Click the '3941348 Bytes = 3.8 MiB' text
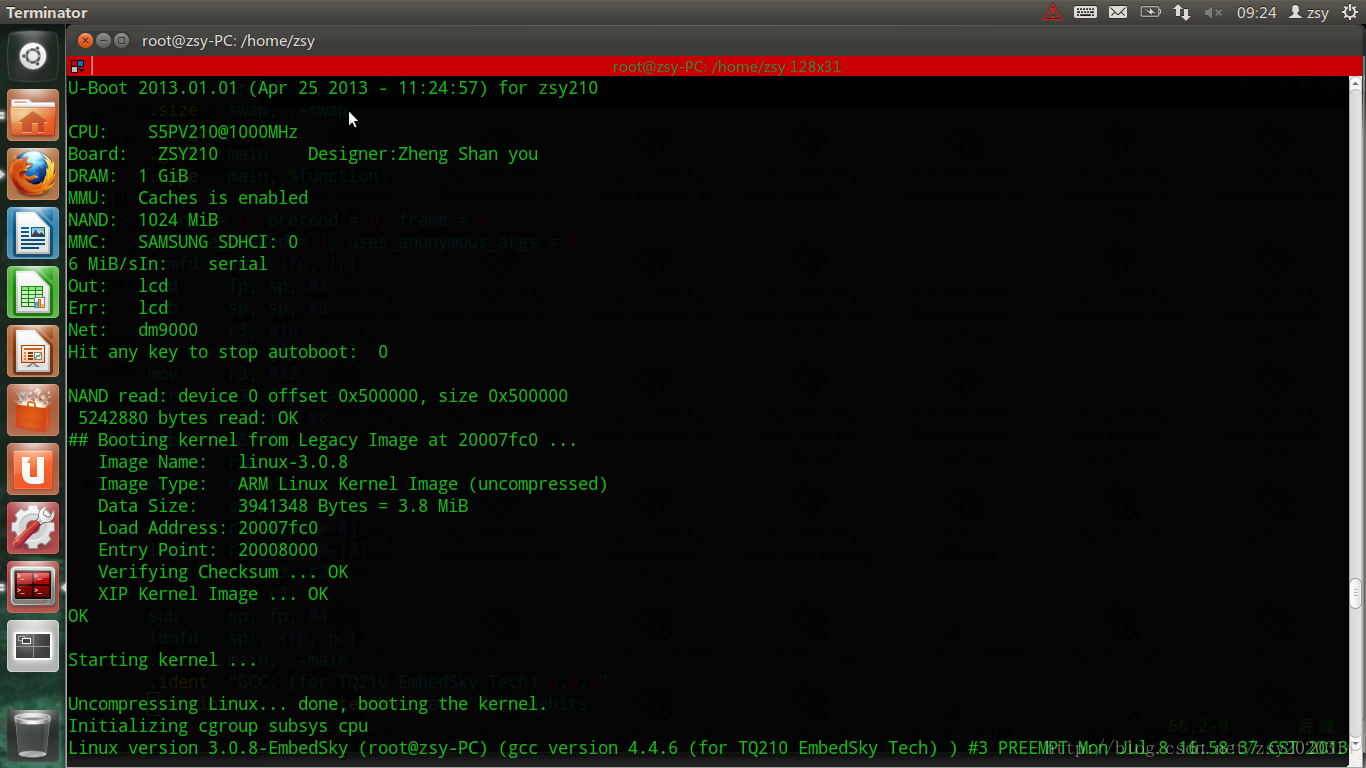The image size is (1366, 768). (x=353, y=506)
